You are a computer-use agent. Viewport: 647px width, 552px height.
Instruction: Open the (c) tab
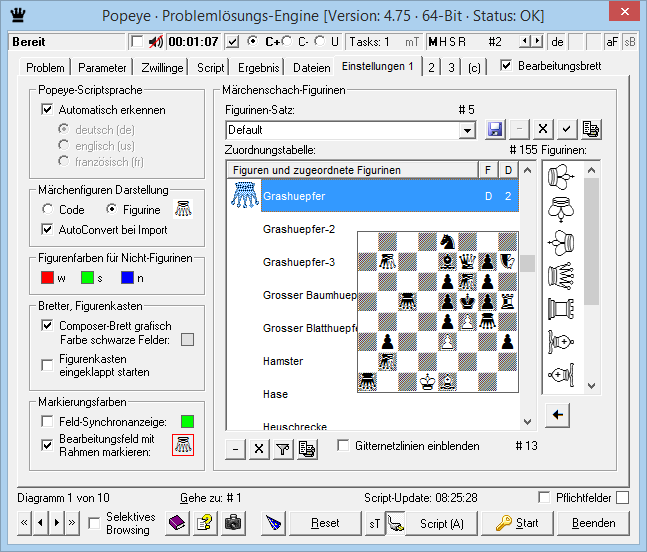(474, 68)
